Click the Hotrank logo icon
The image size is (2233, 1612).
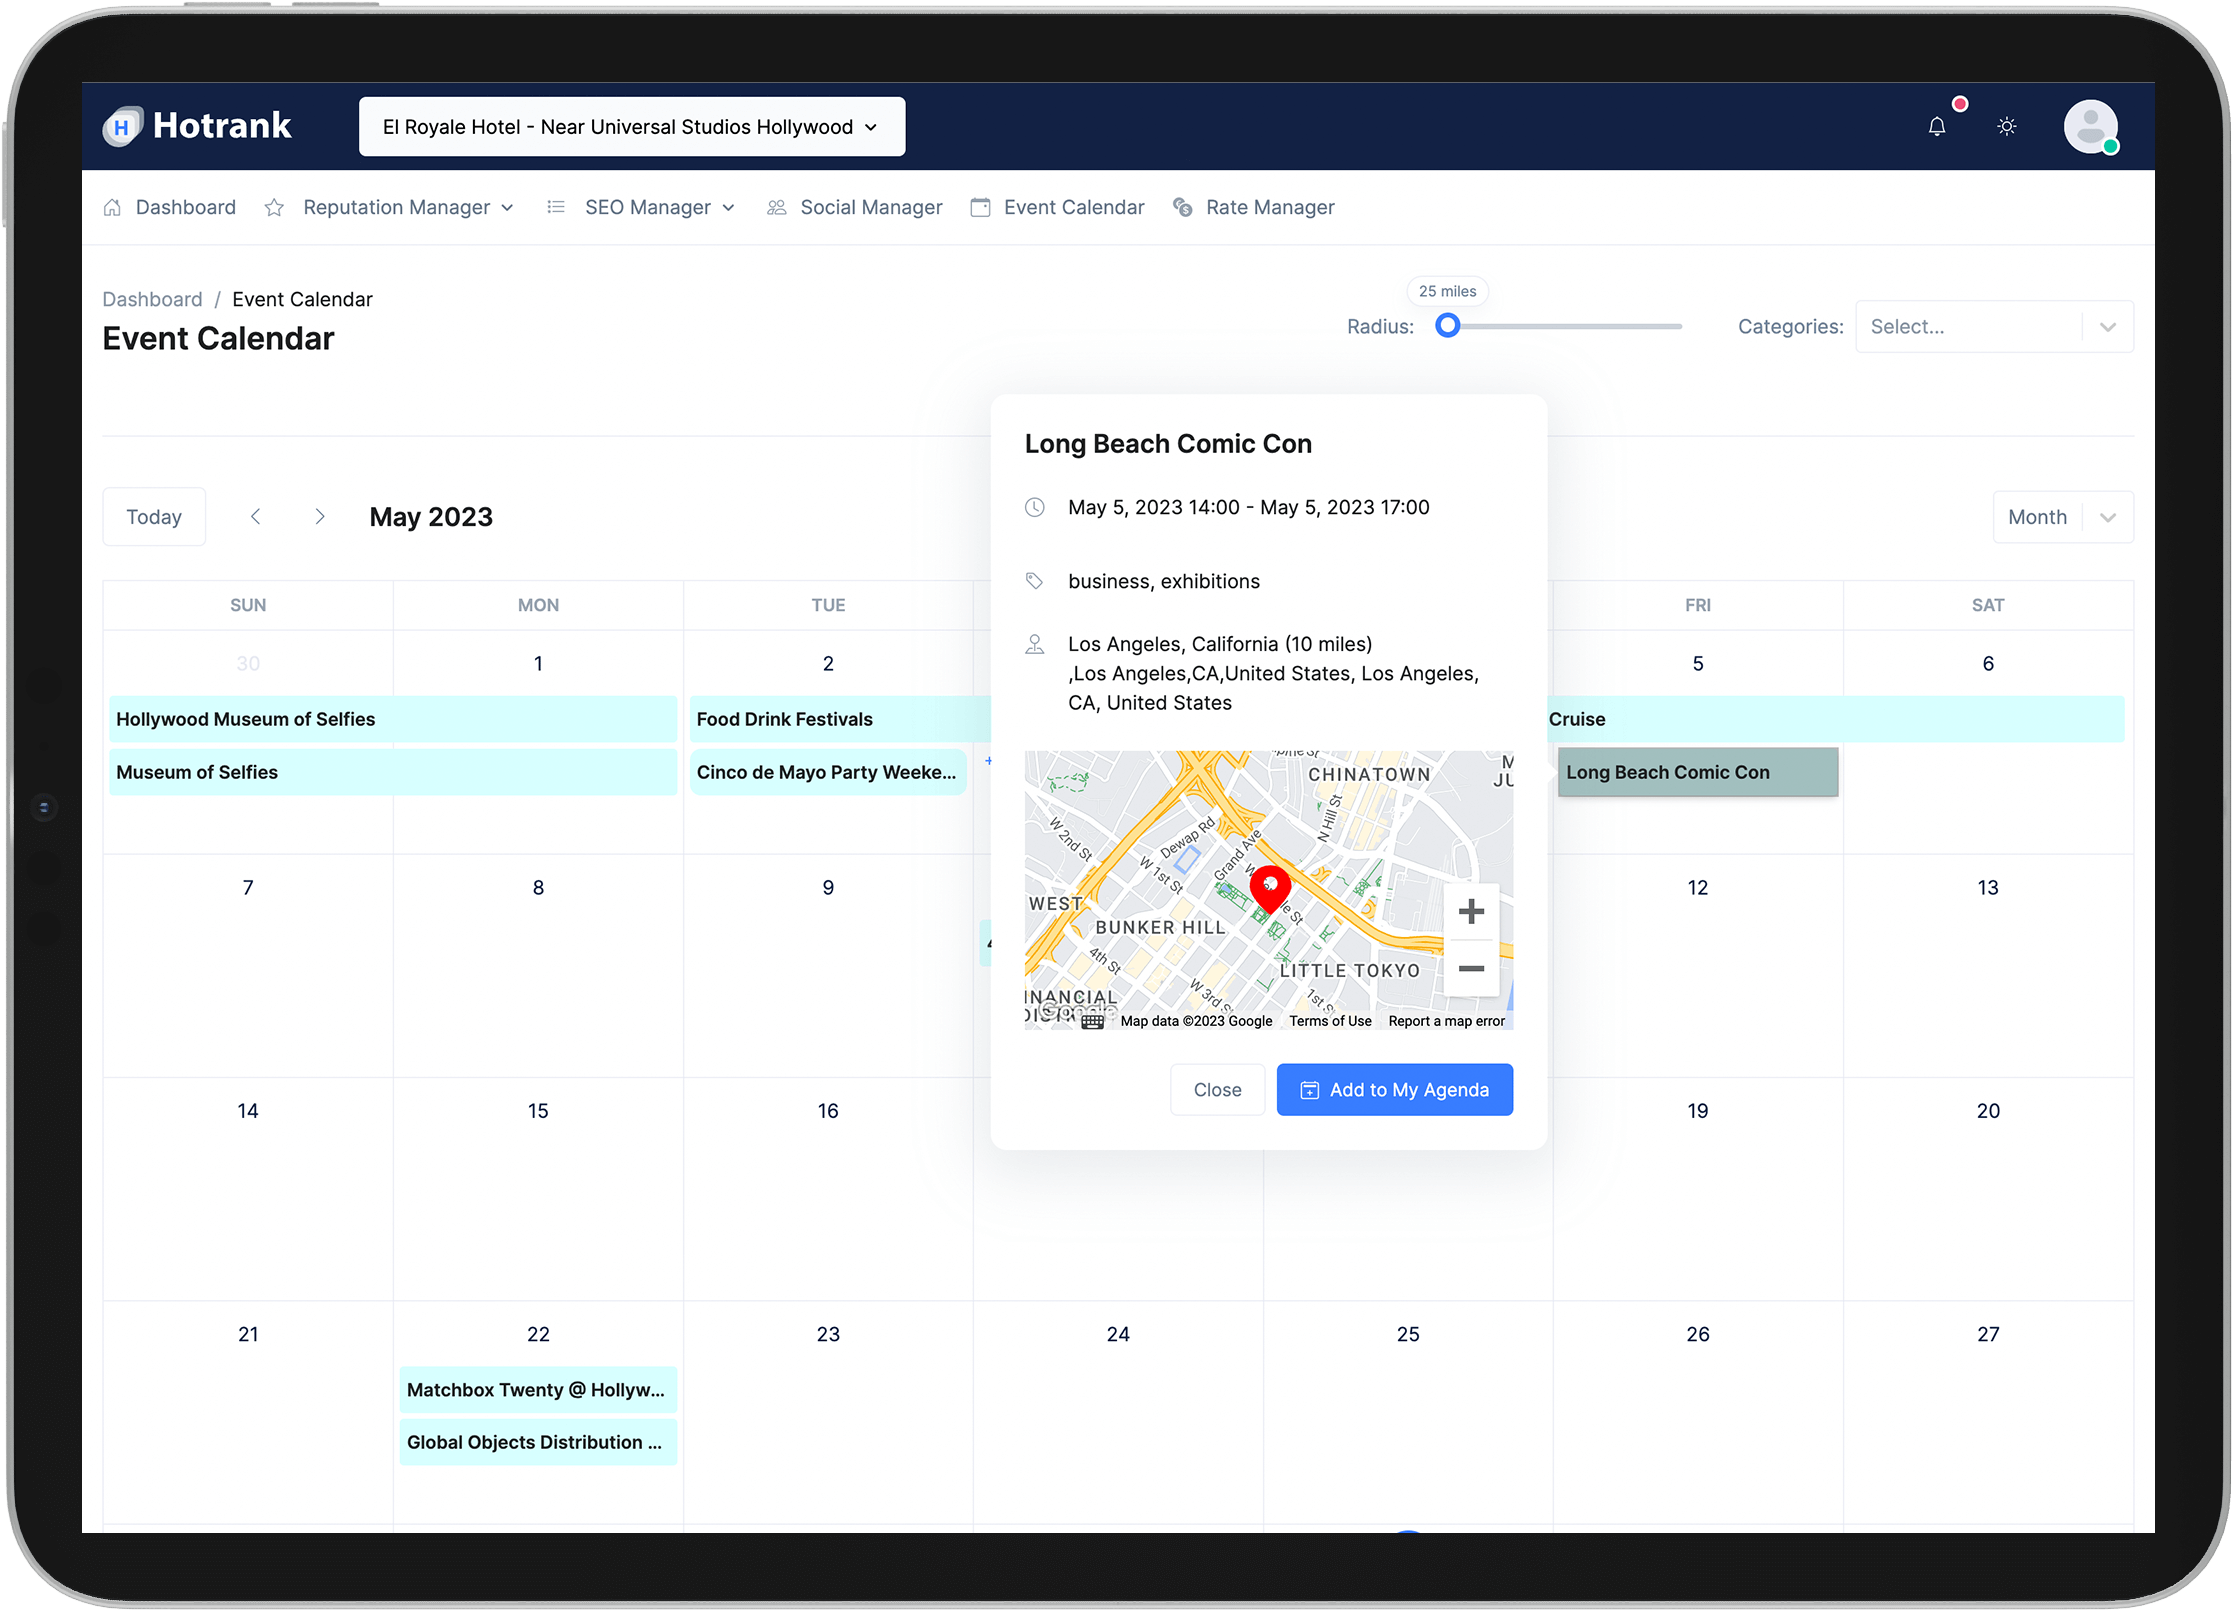pos(122,127)
